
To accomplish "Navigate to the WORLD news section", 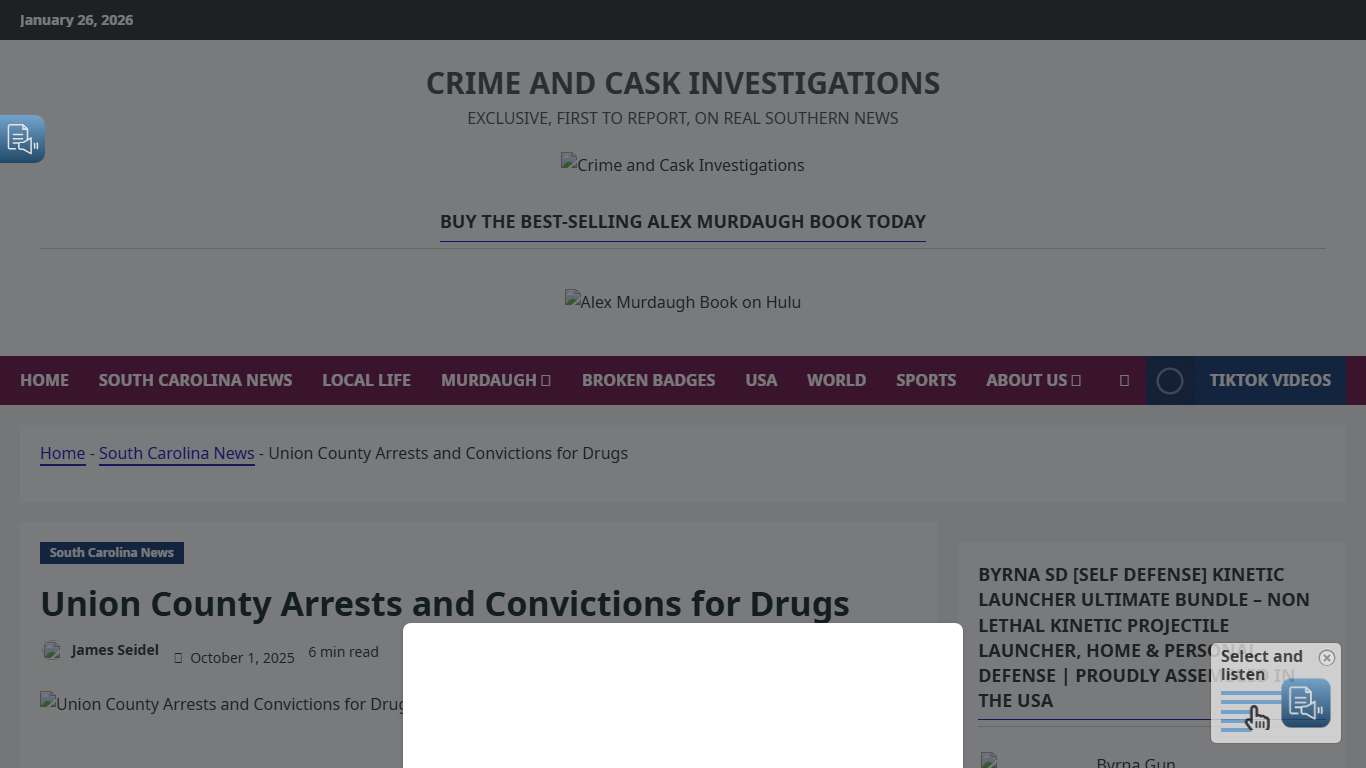I will click(836, 380).
